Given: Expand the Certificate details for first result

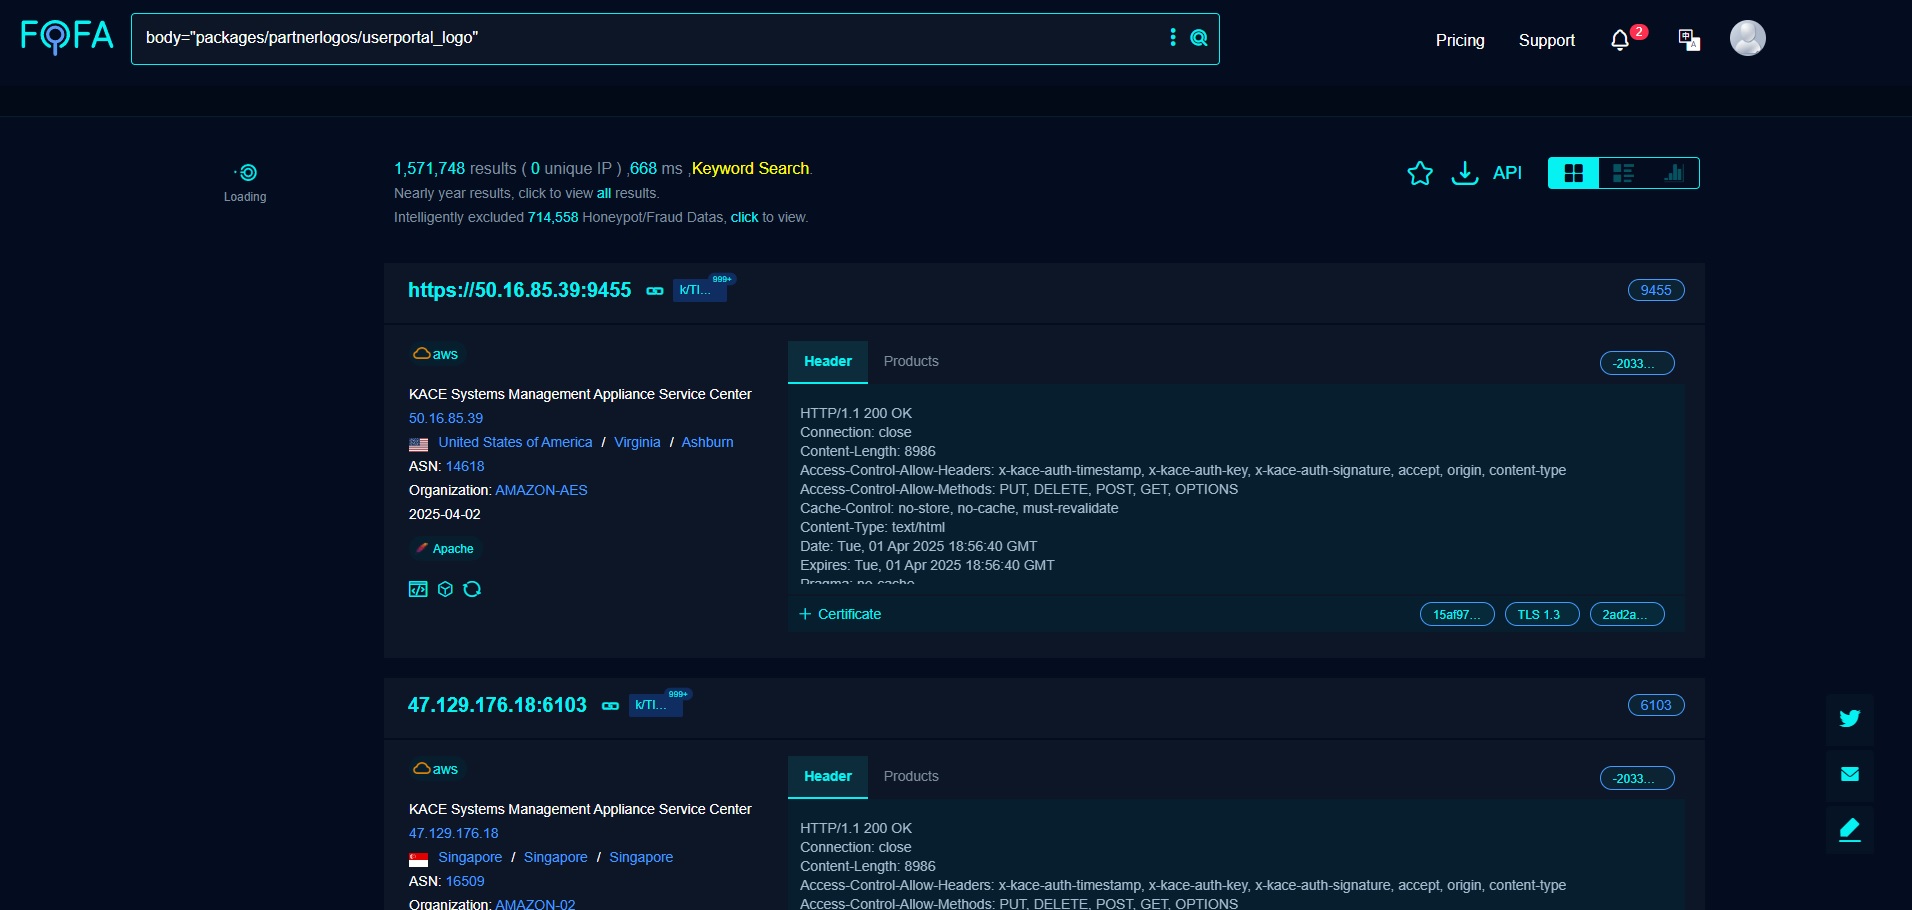Looking at the screenshot, I should click(841, 614).
